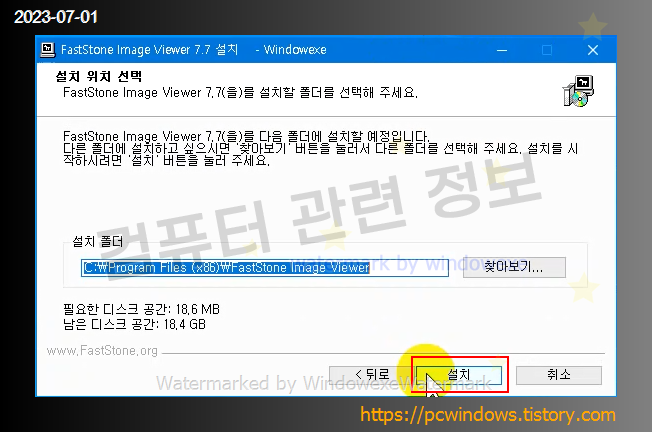Image resolution: width=652 pixels, height=432 pixels.
Task: Click the '남은 디스크 공간: 18.4 GB' text
Action: click(x=134, y=324)
